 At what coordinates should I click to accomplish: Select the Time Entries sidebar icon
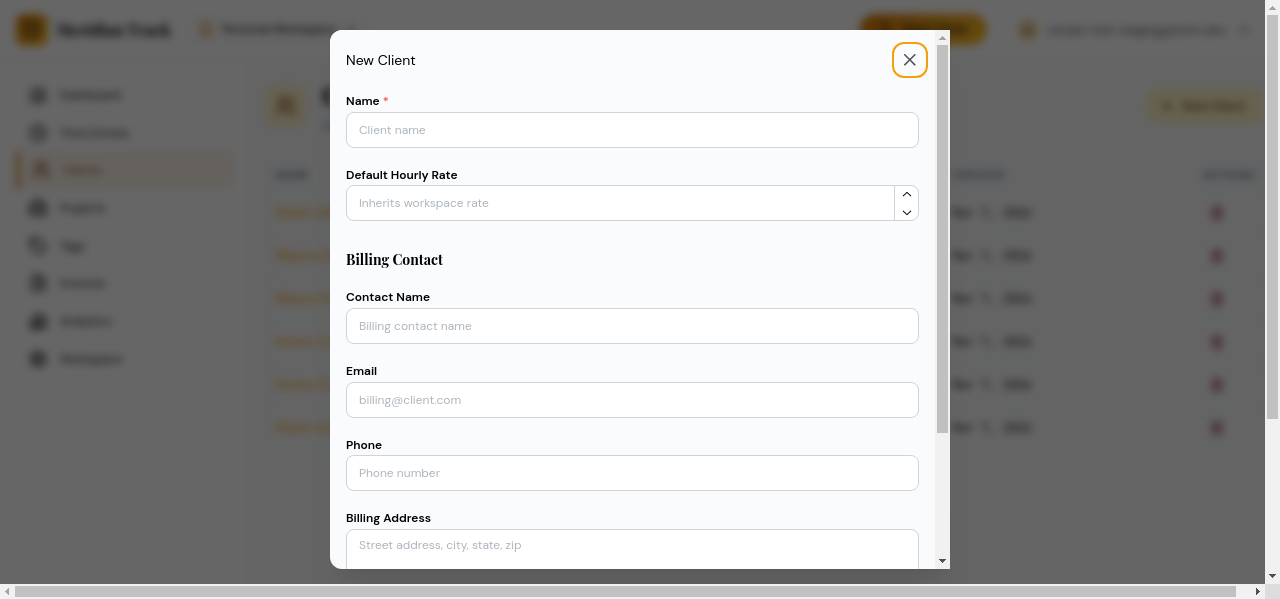pos(37,132)
